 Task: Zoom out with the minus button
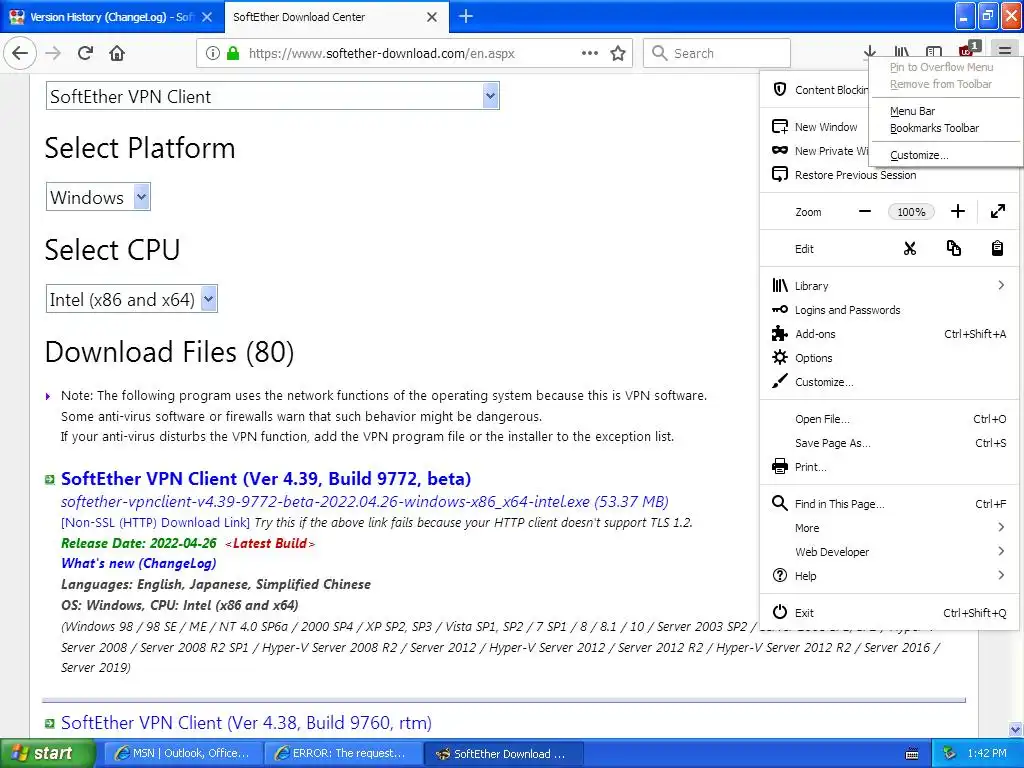[x=865, y=212]
